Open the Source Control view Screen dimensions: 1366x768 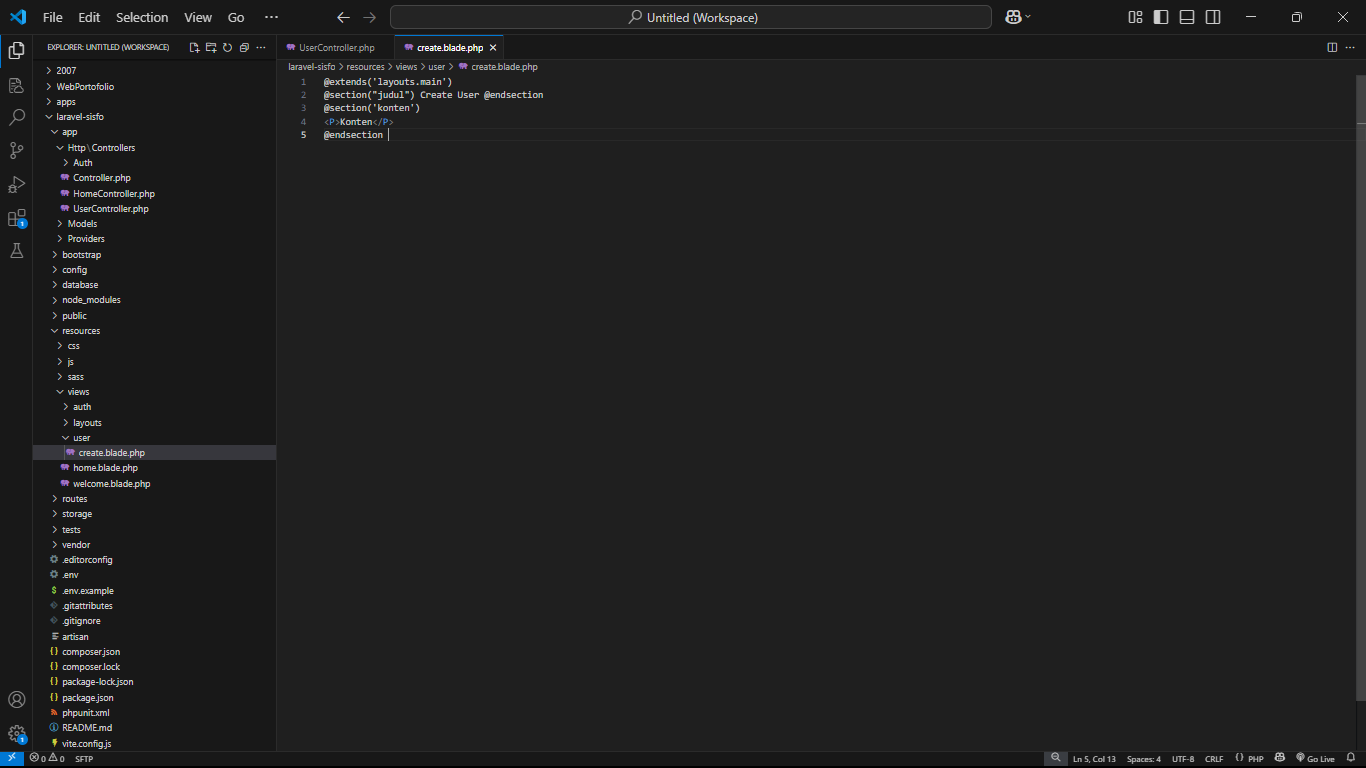coord(16,151)
